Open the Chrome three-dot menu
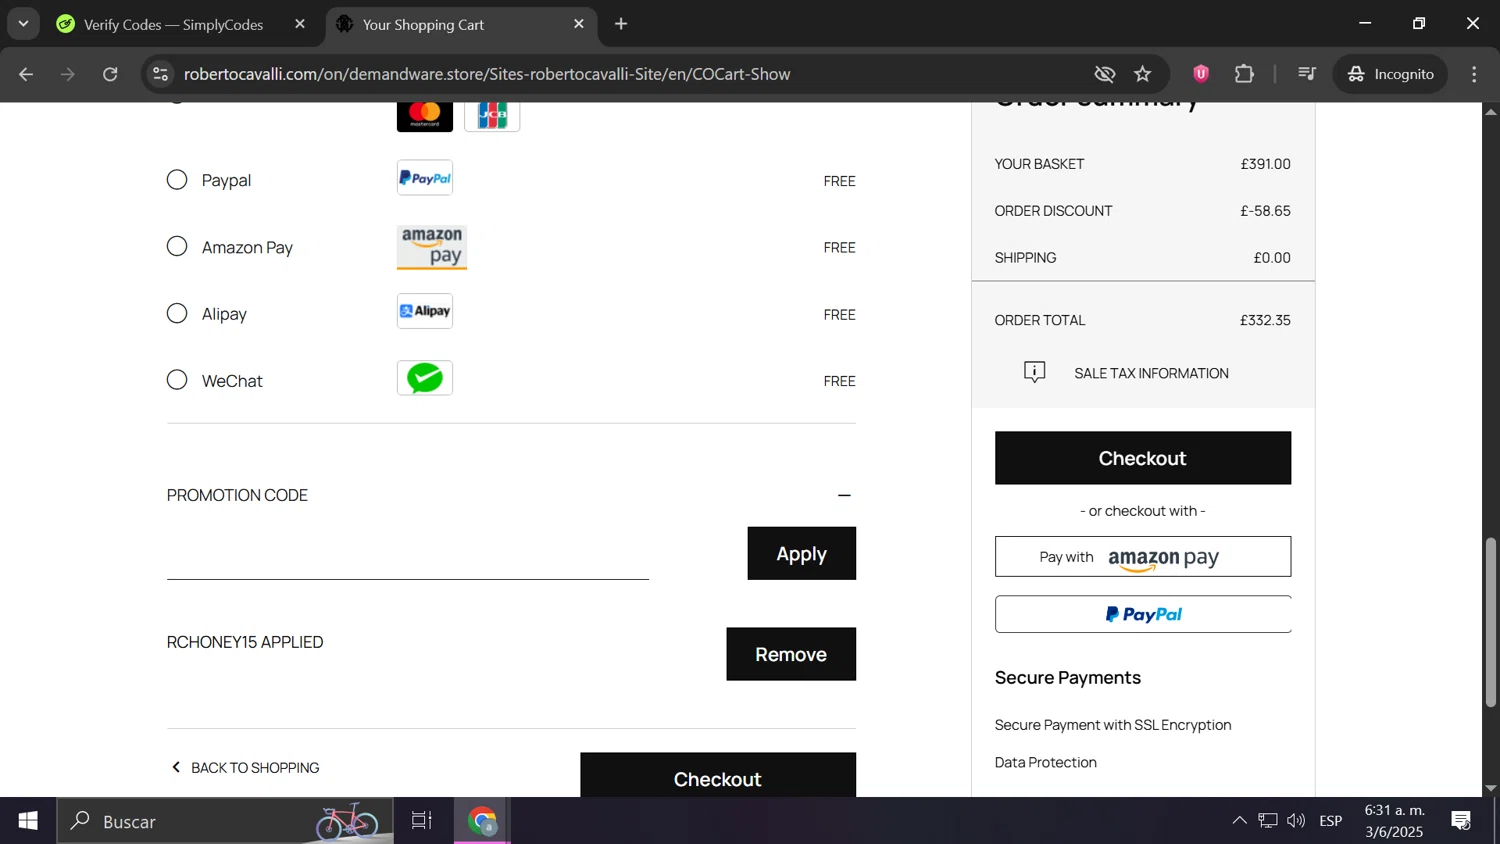This screenshot has width=1500, height=844. (x=1474, y=74)
